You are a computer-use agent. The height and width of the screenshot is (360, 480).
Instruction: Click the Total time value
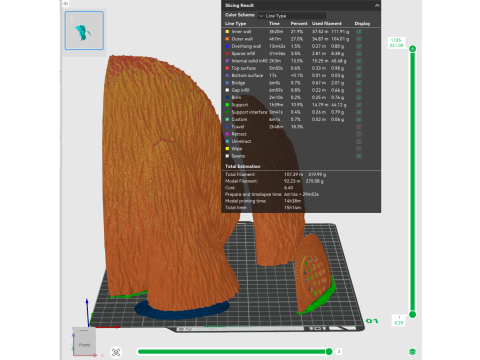coord(292,208)
